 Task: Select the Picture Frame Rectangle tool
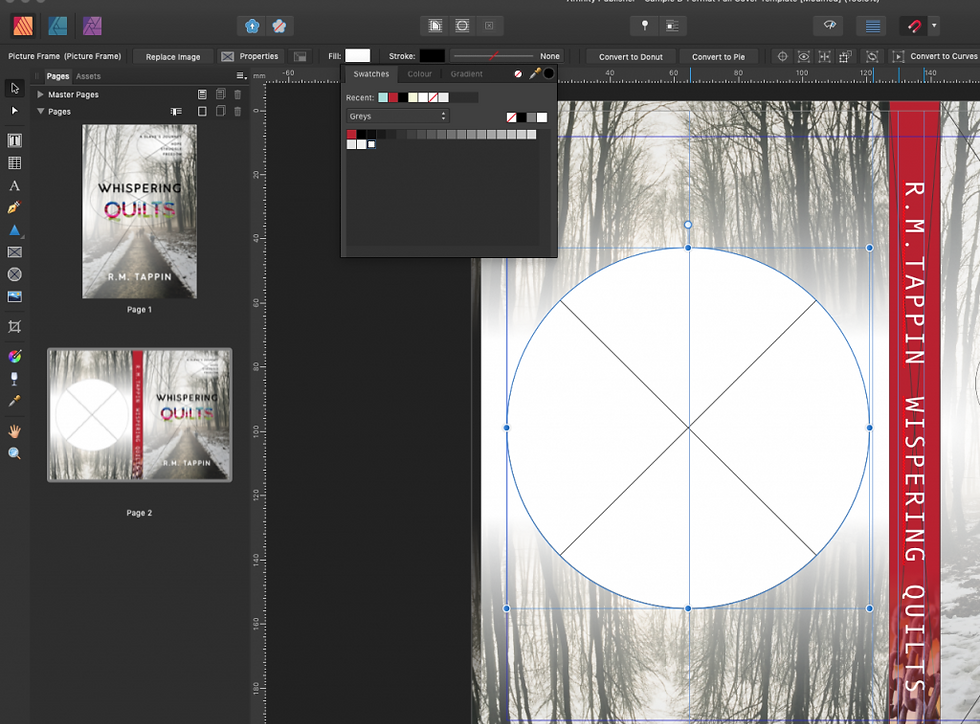14,252
